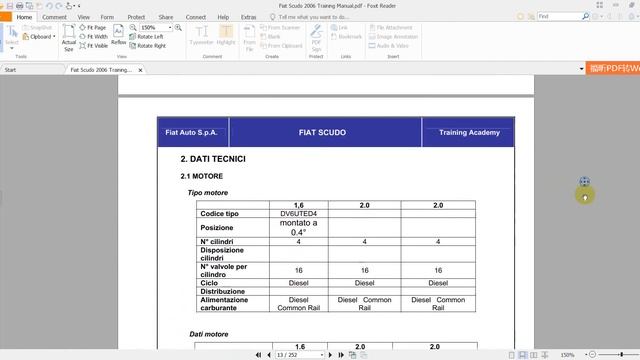The height and width of the screenshot is (360, 640).
Task: Switch to facing pages view mode
Action: 533,355
